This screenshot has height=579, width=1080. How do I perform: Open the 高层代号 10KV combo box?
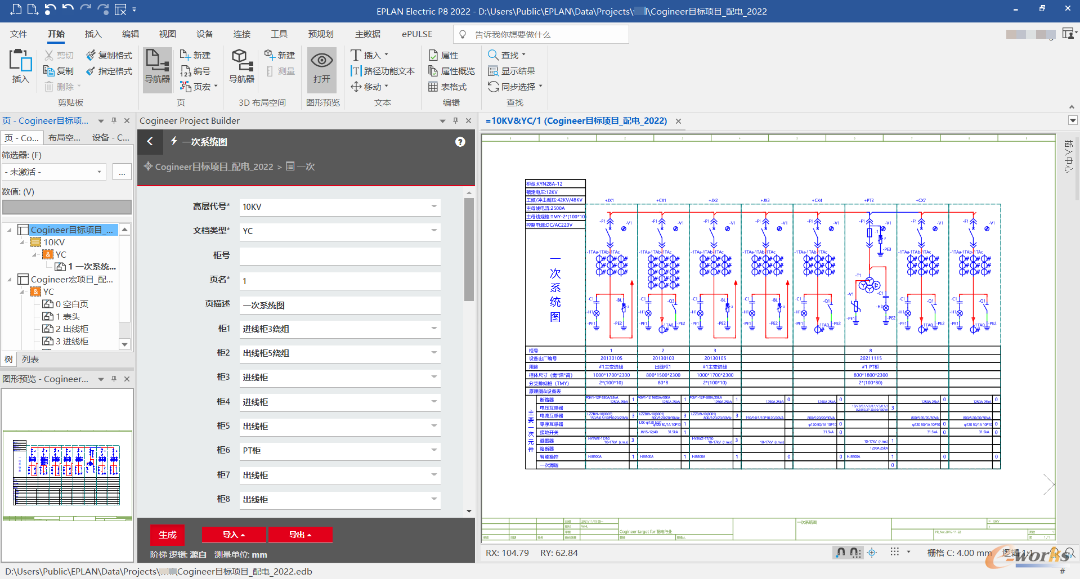coord(340,207)
